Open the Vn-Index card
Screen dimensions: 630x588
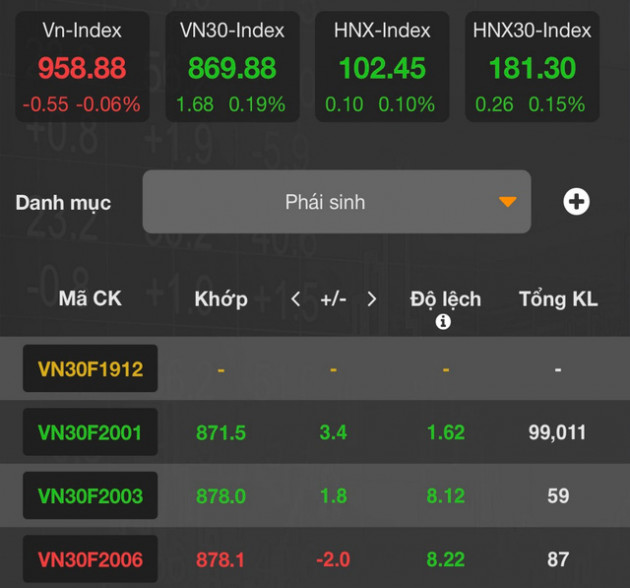pyautogui.click(x=82, y=67)
